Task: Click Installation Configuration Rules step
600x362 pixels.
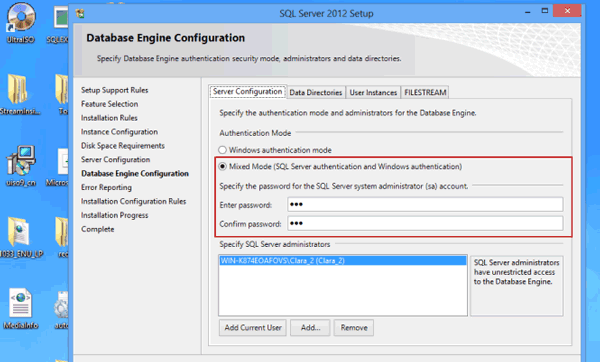Action: [133, 201]
